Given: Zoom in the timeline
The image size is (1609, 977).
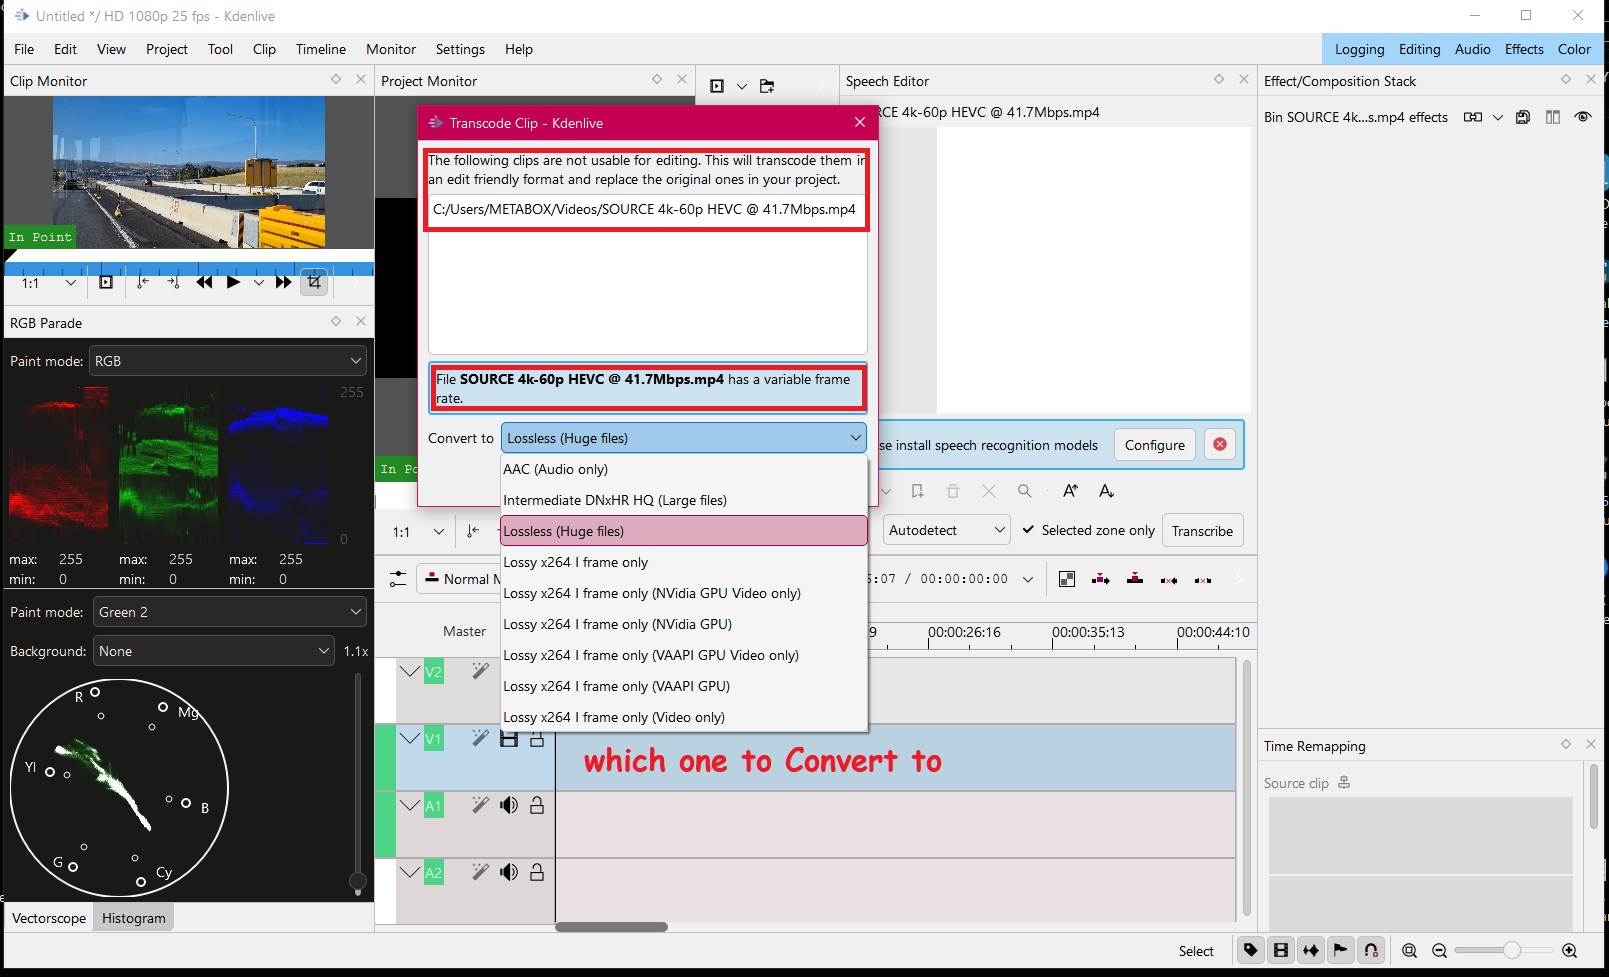Looking at the screenshot, I should [x=1569, y=951].
